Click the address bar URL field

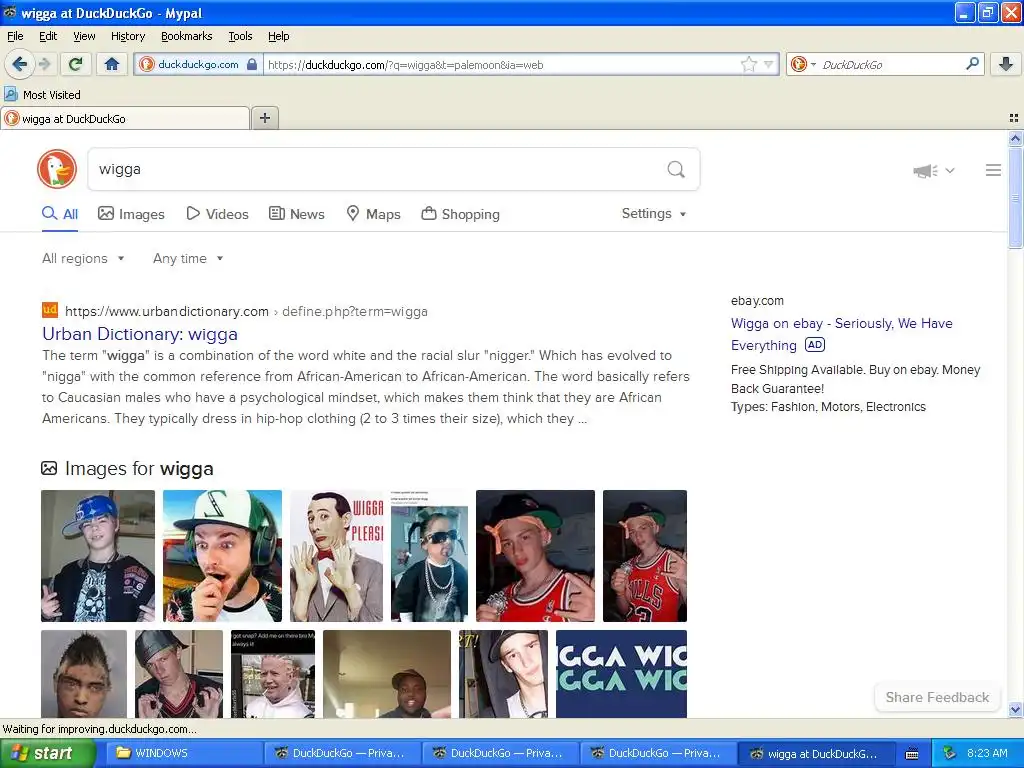coord(500,65)
